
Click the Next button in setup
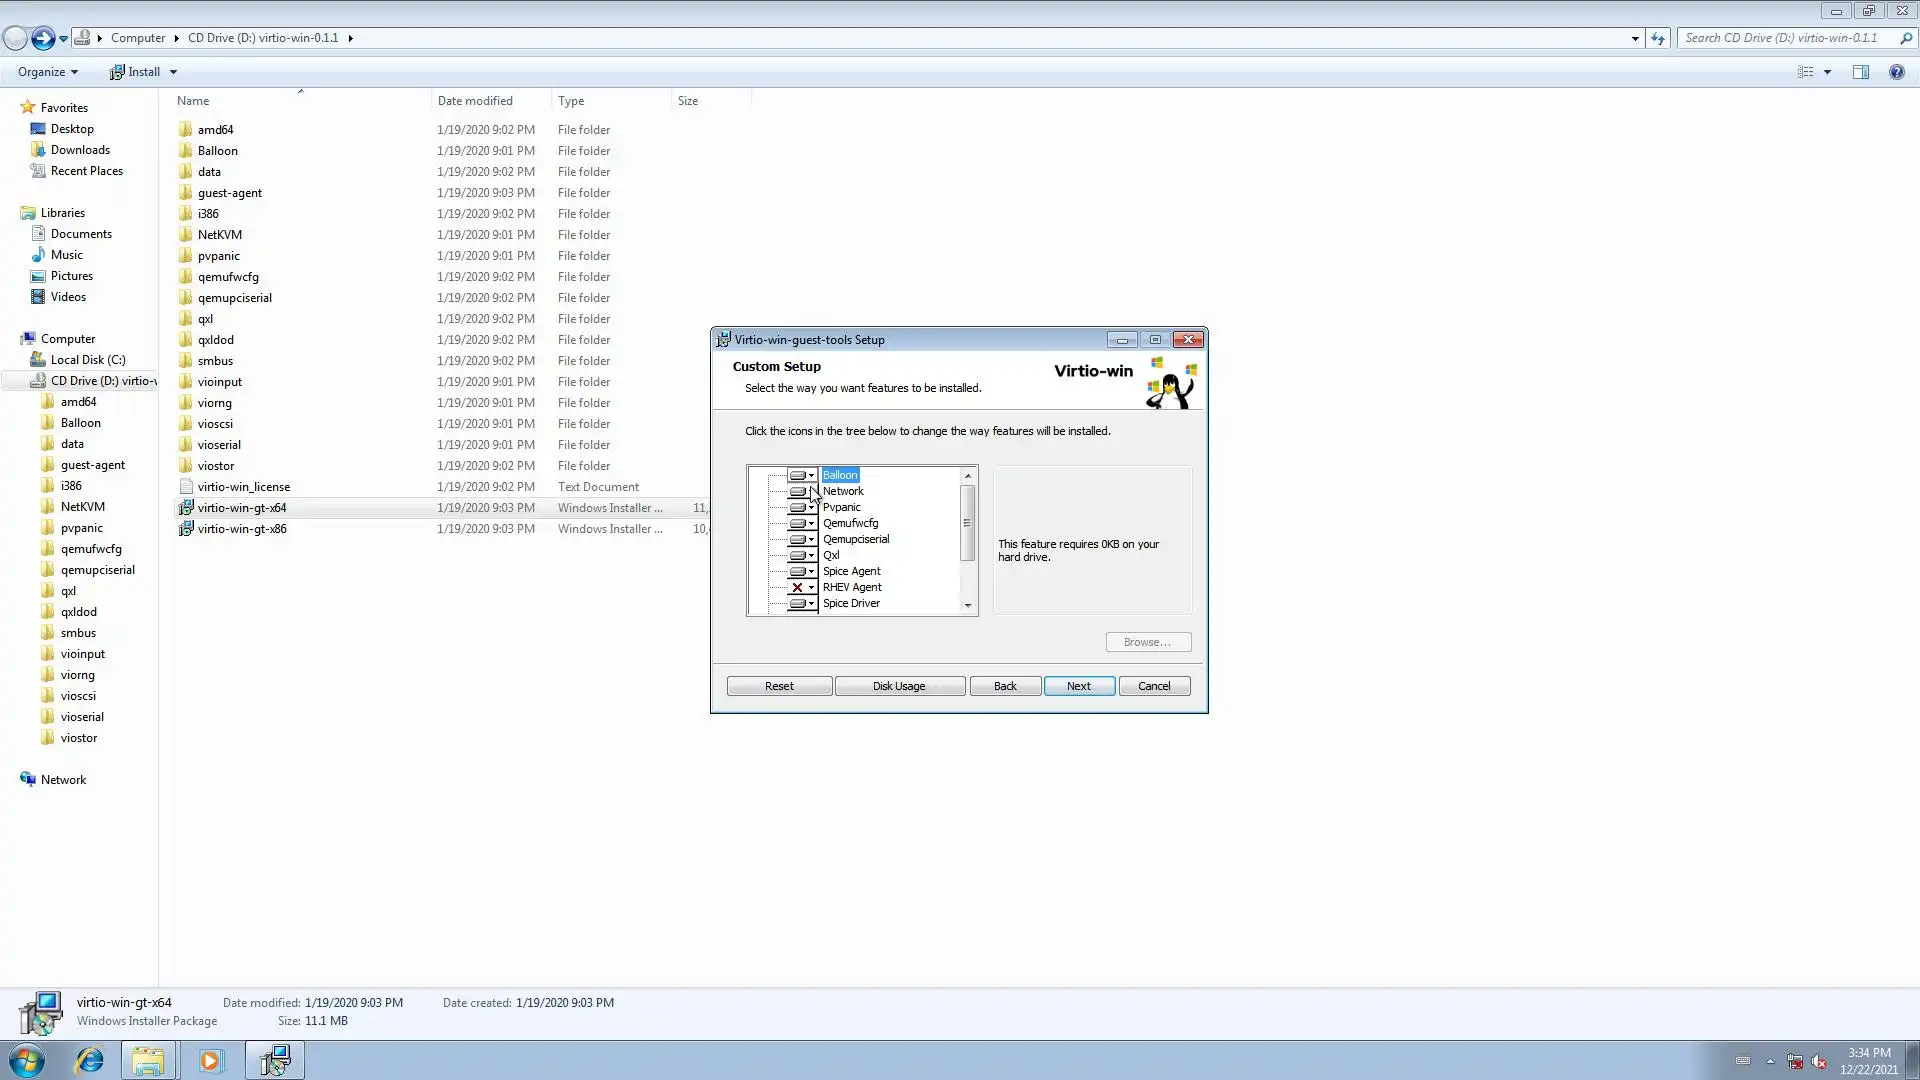[1078, 686]
